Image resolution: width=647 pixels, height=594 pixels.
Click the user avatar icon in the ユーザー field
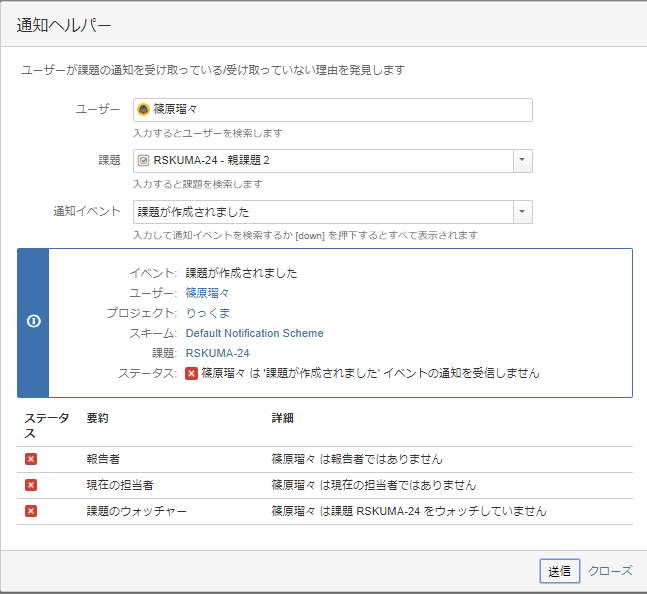pyautogui.click(x=143, y=110)
